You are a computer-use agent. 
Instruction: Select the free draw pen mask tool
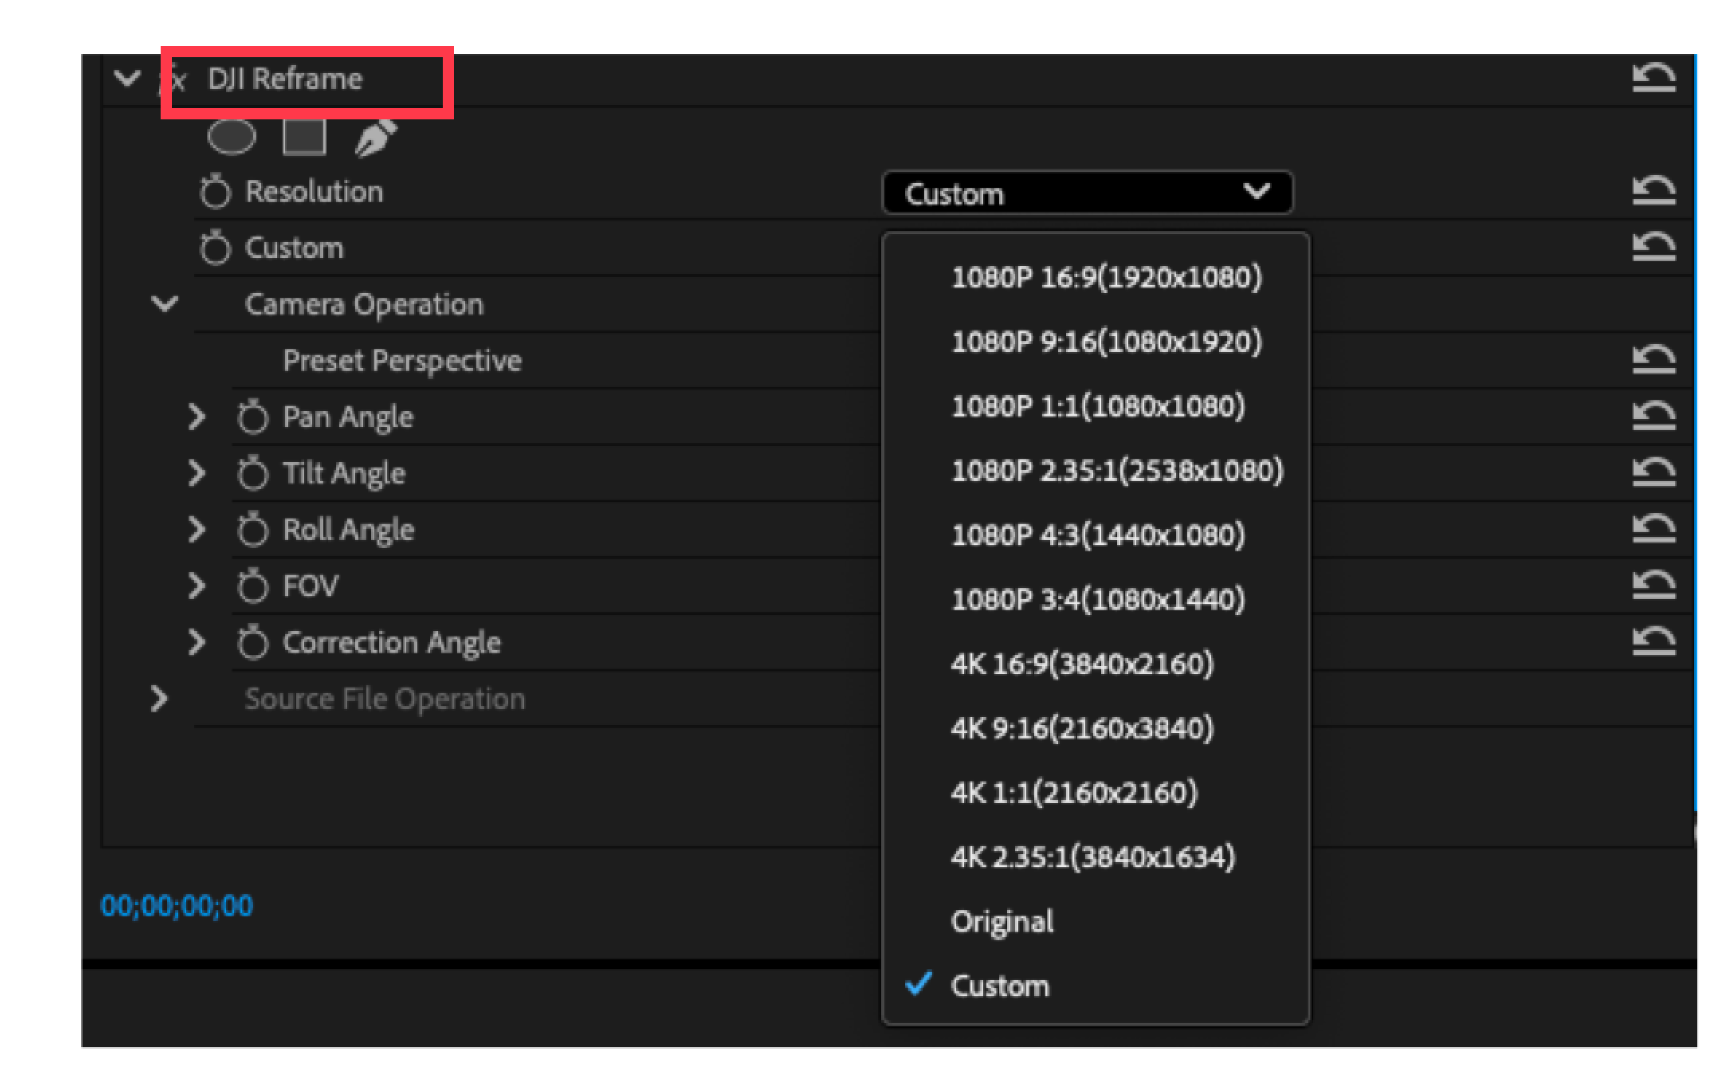(x=375, y=138)
